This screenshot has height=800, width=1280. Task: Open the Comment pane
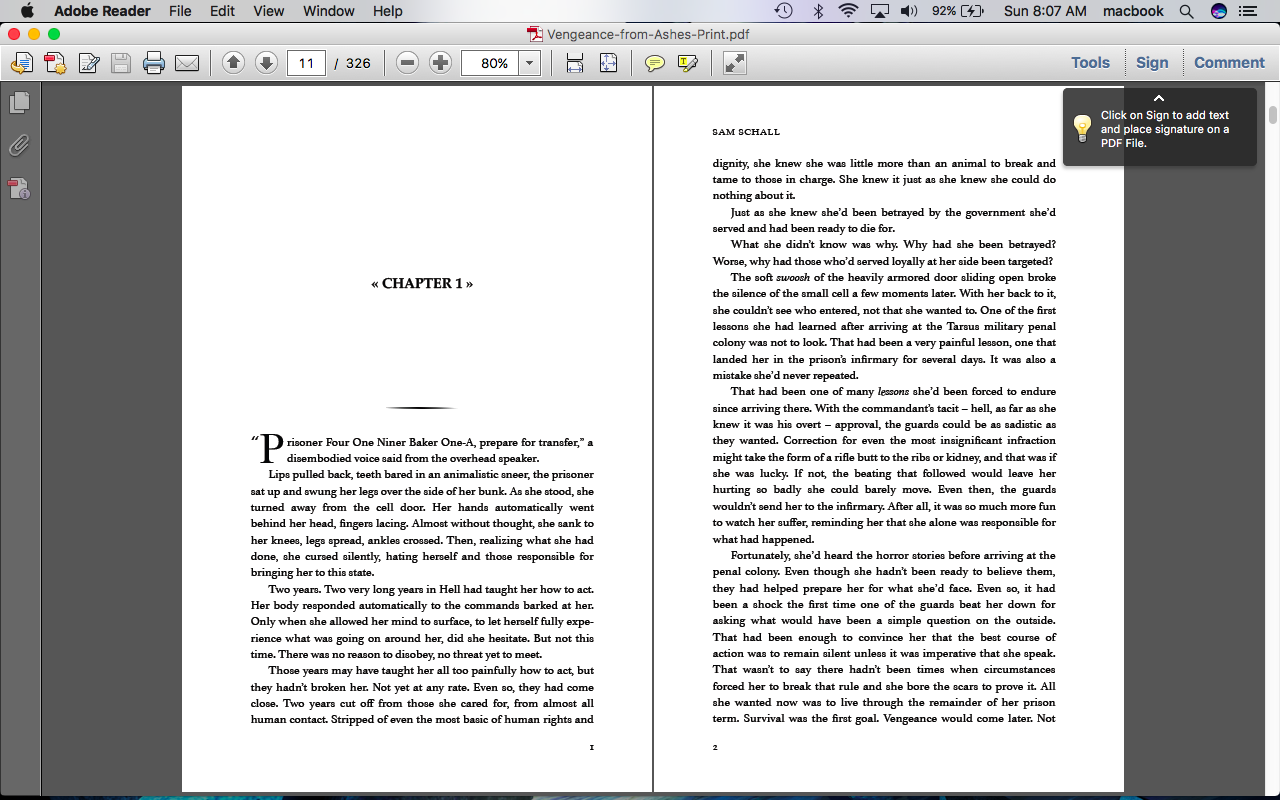[1229, 62]
